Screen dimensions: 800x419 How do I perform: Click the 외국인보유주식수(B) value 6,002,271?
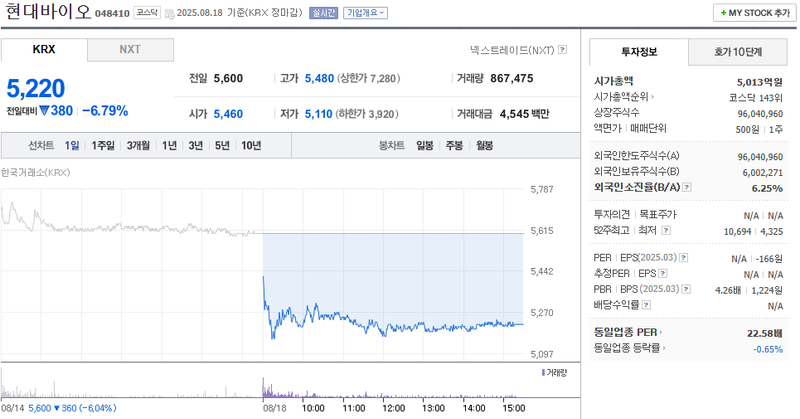pos(762,172)
